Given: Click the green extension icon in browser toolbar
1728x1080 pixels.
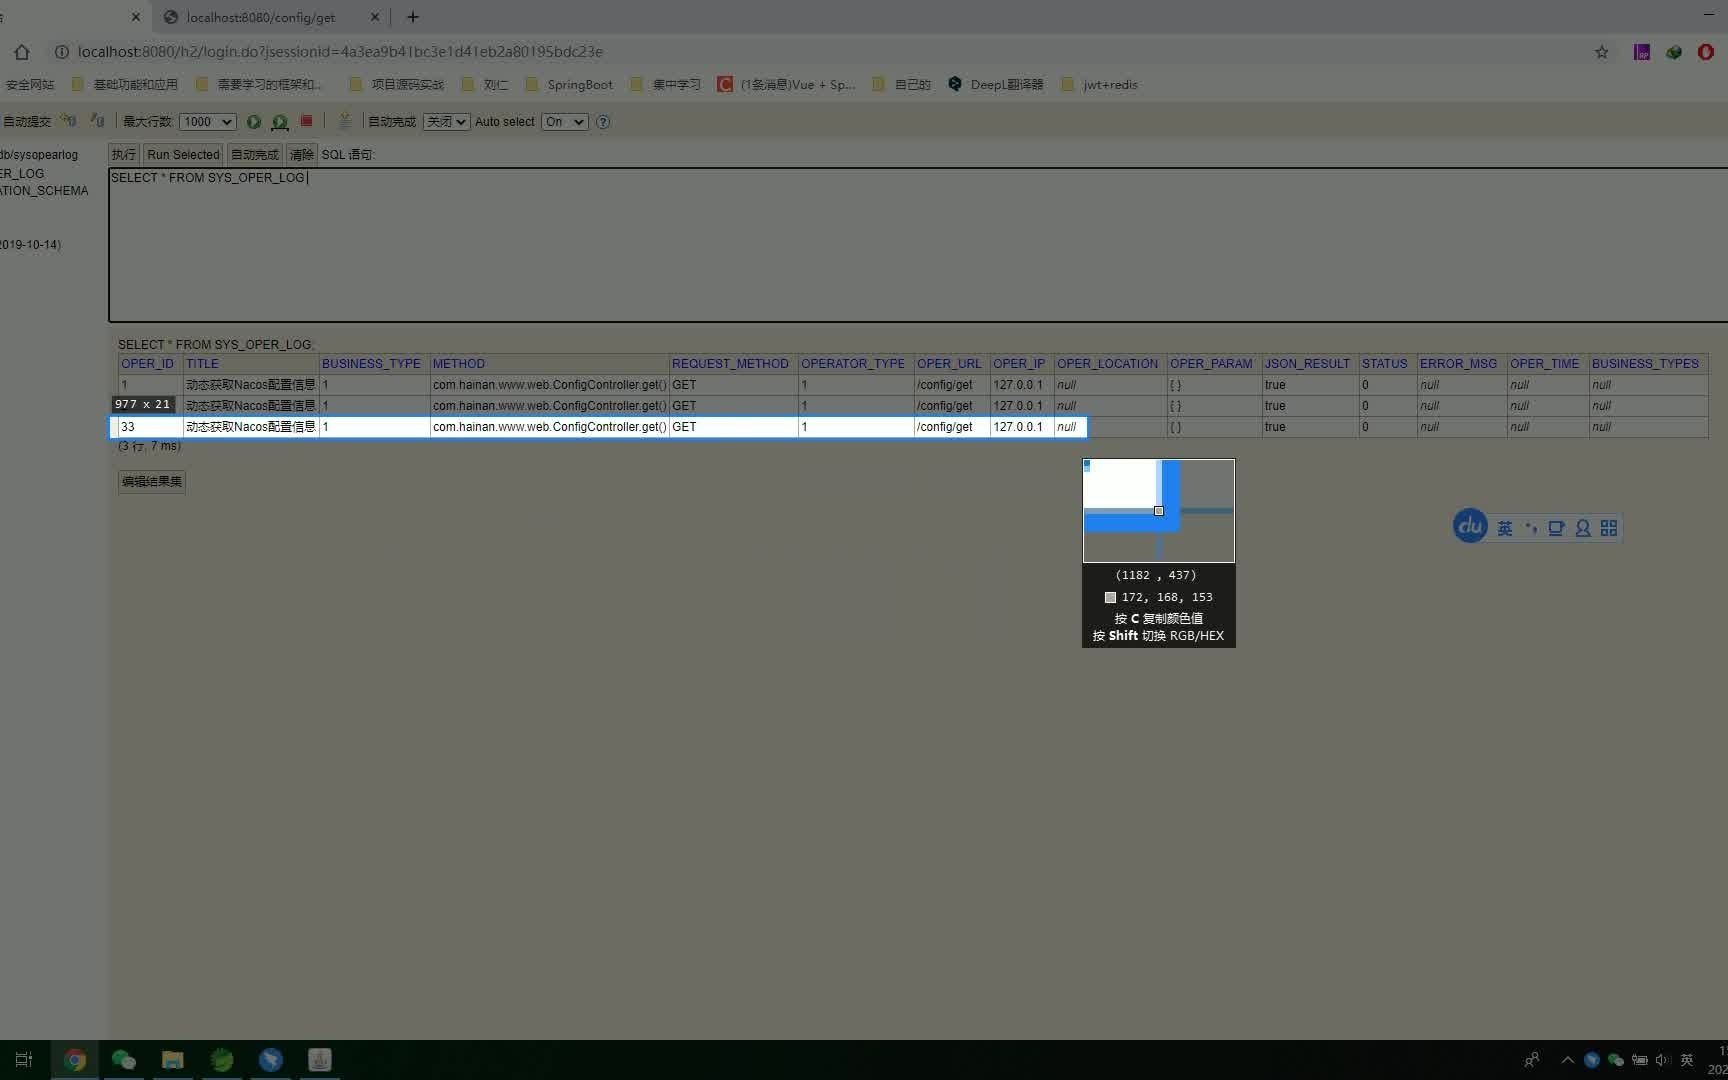Looking at the screenshot, I should click(x=1674, y=52).
